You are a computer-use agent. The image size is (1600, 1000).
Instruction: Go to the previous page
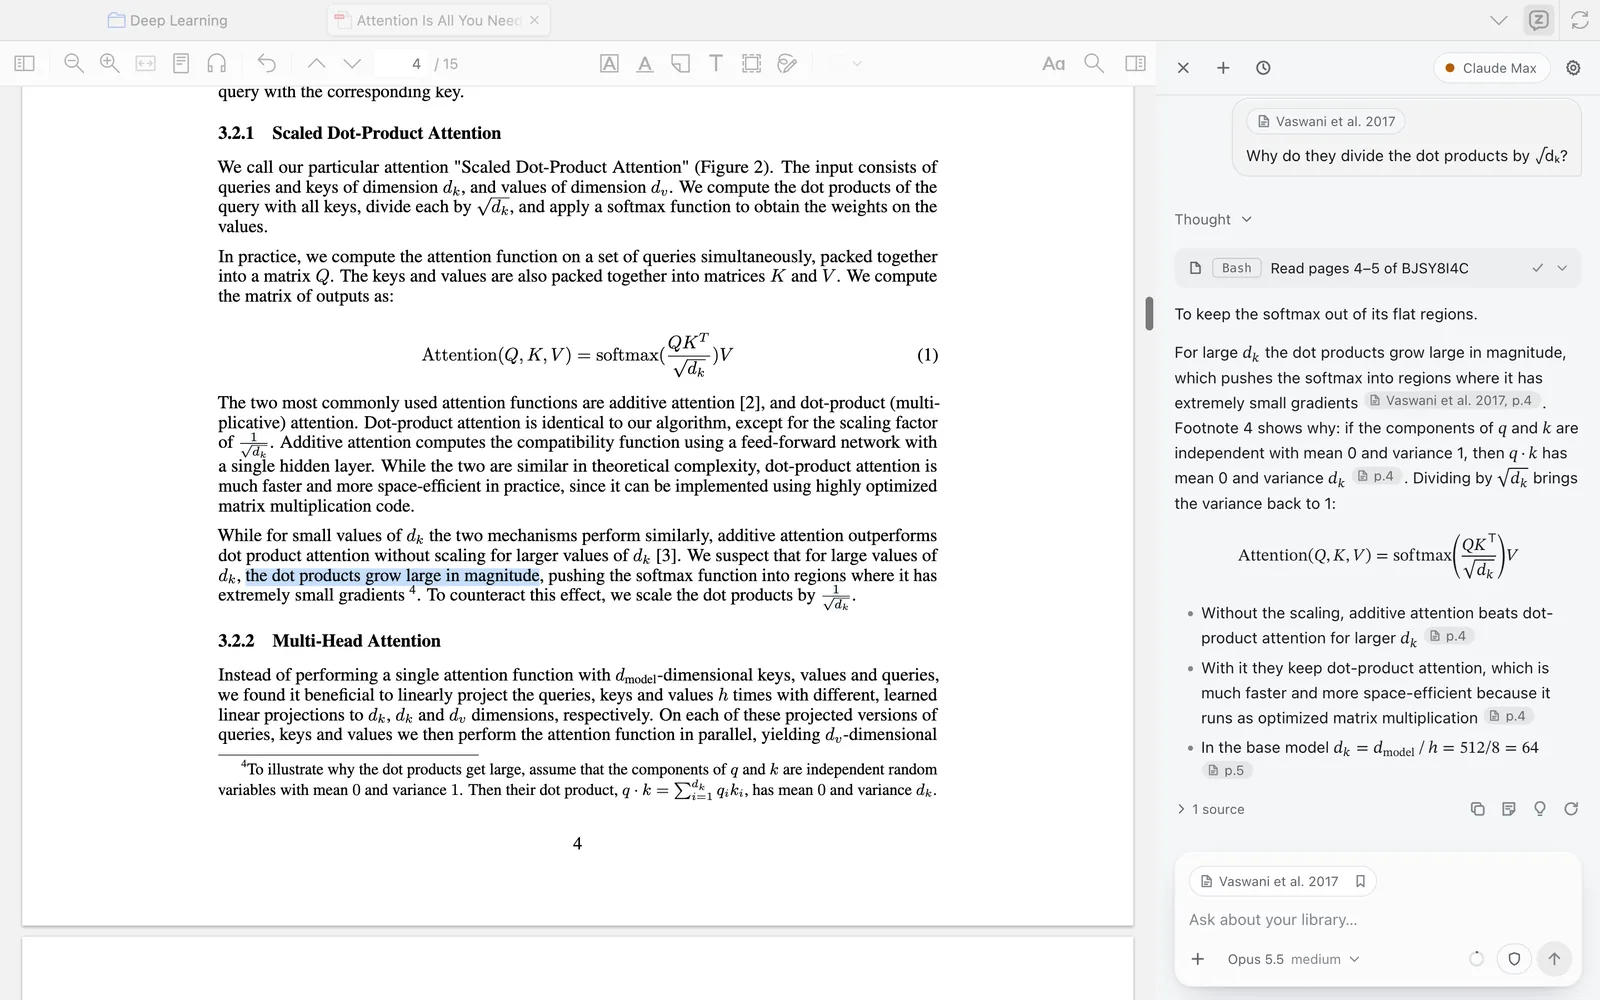316,64
